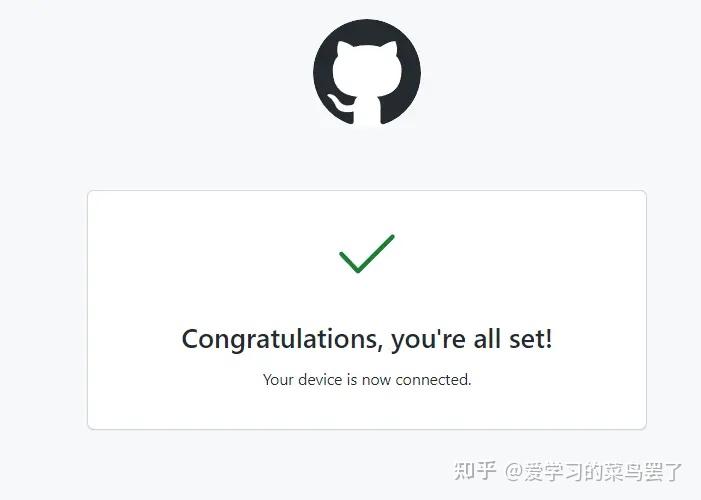Click the @ symbol in the watermark
The width and height of the screenshot is (701, 500).
[514, 472]
